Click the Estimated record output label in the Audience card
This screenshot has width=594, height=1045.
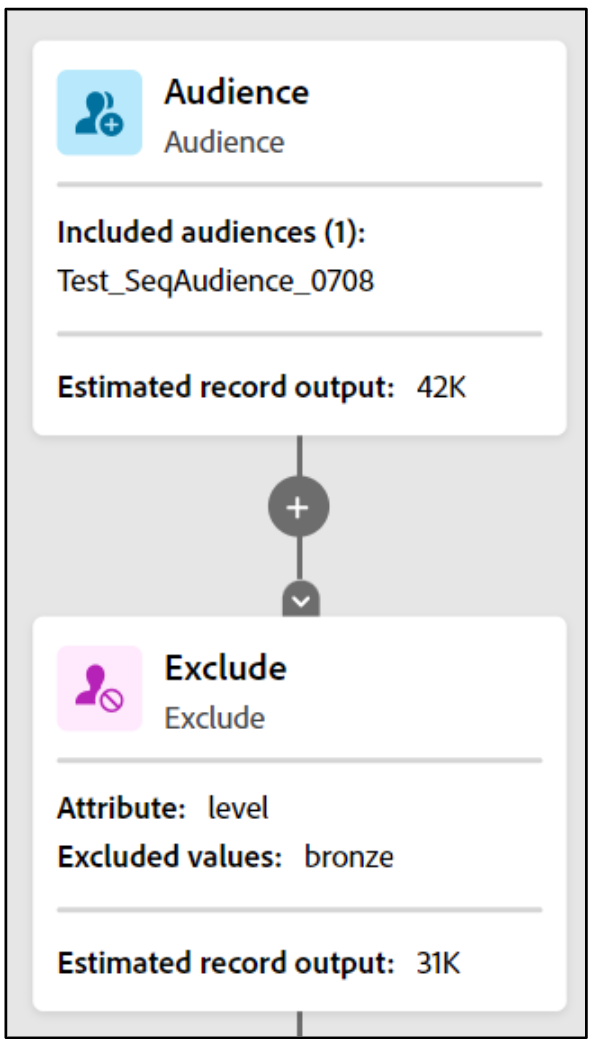point(226,387)
